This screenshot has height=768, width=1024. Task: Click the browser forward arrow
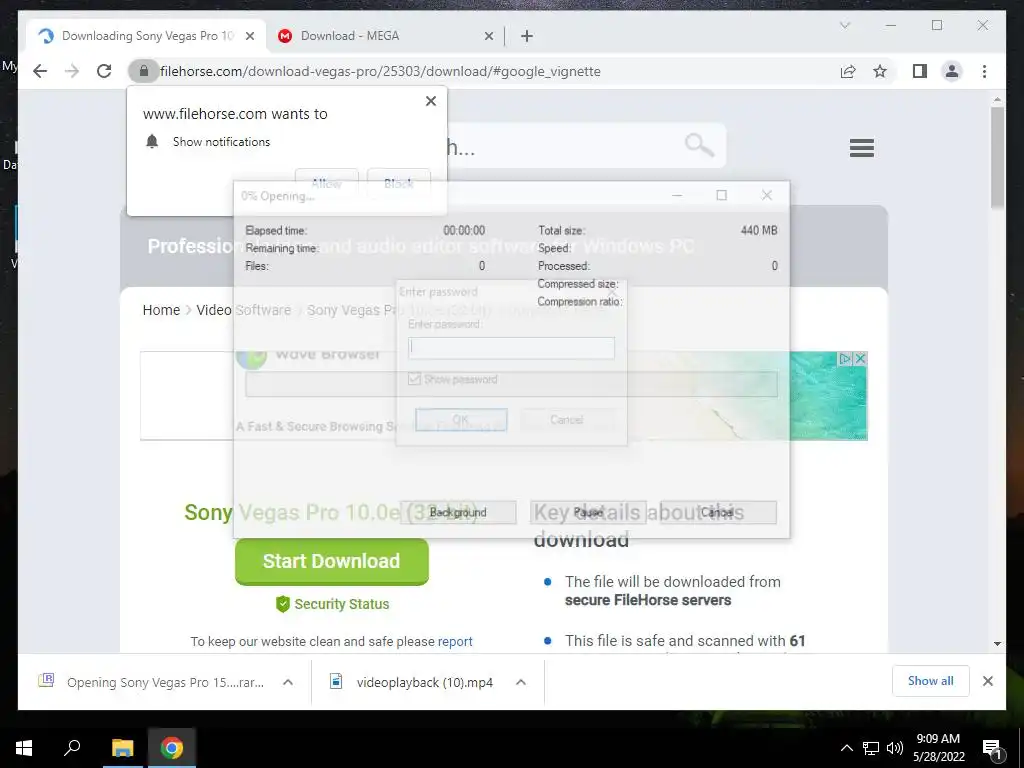point(72,71)
